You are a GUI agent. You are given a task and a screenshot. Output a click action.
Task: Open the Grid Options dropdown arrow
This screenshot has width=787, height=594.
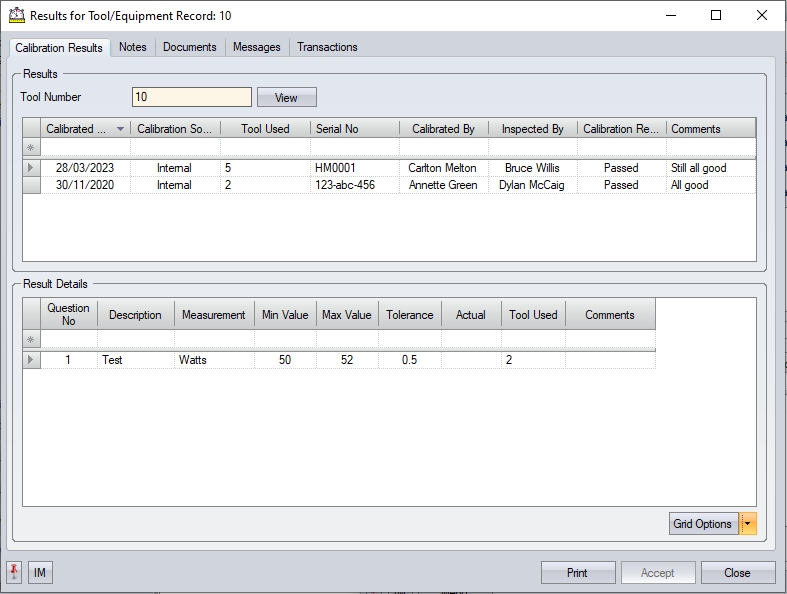pyautogui.click(x=749, y=524)
